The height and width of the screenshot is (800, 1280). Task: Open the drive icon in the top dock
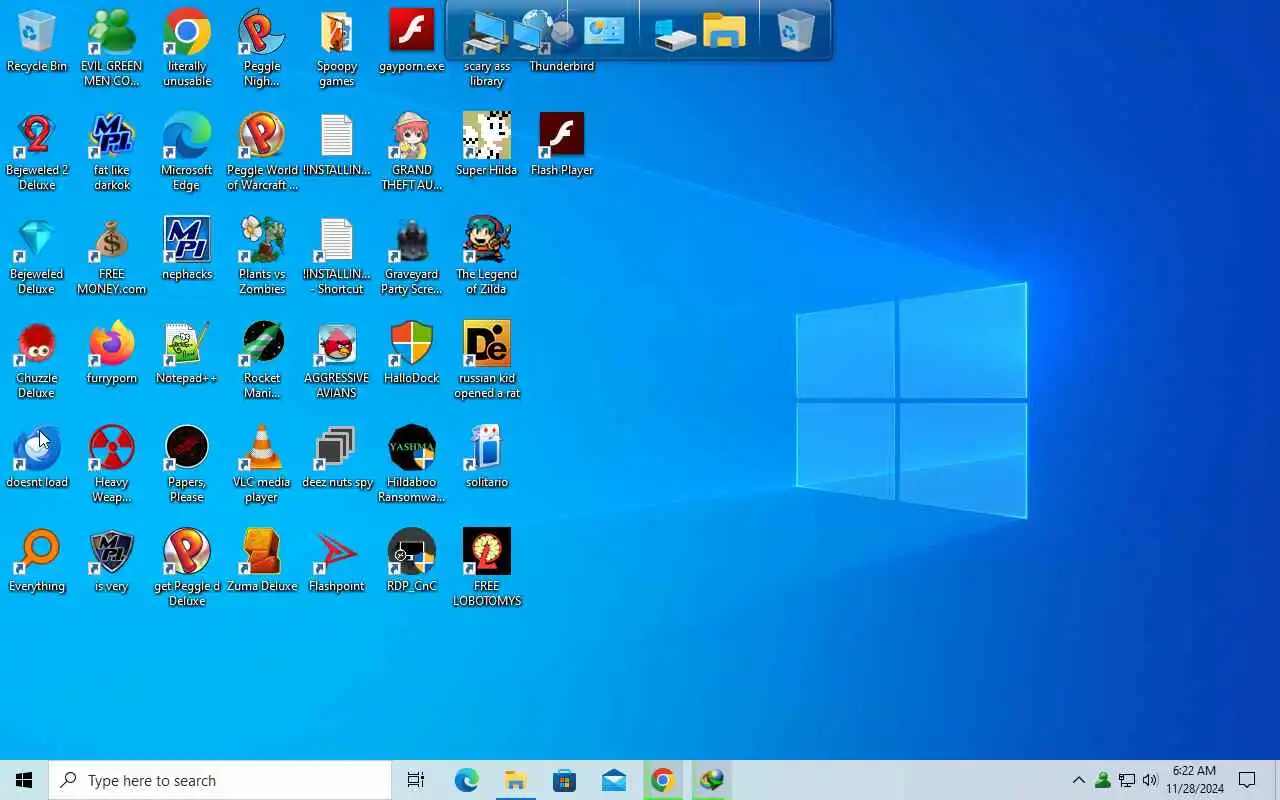(675, 33)
